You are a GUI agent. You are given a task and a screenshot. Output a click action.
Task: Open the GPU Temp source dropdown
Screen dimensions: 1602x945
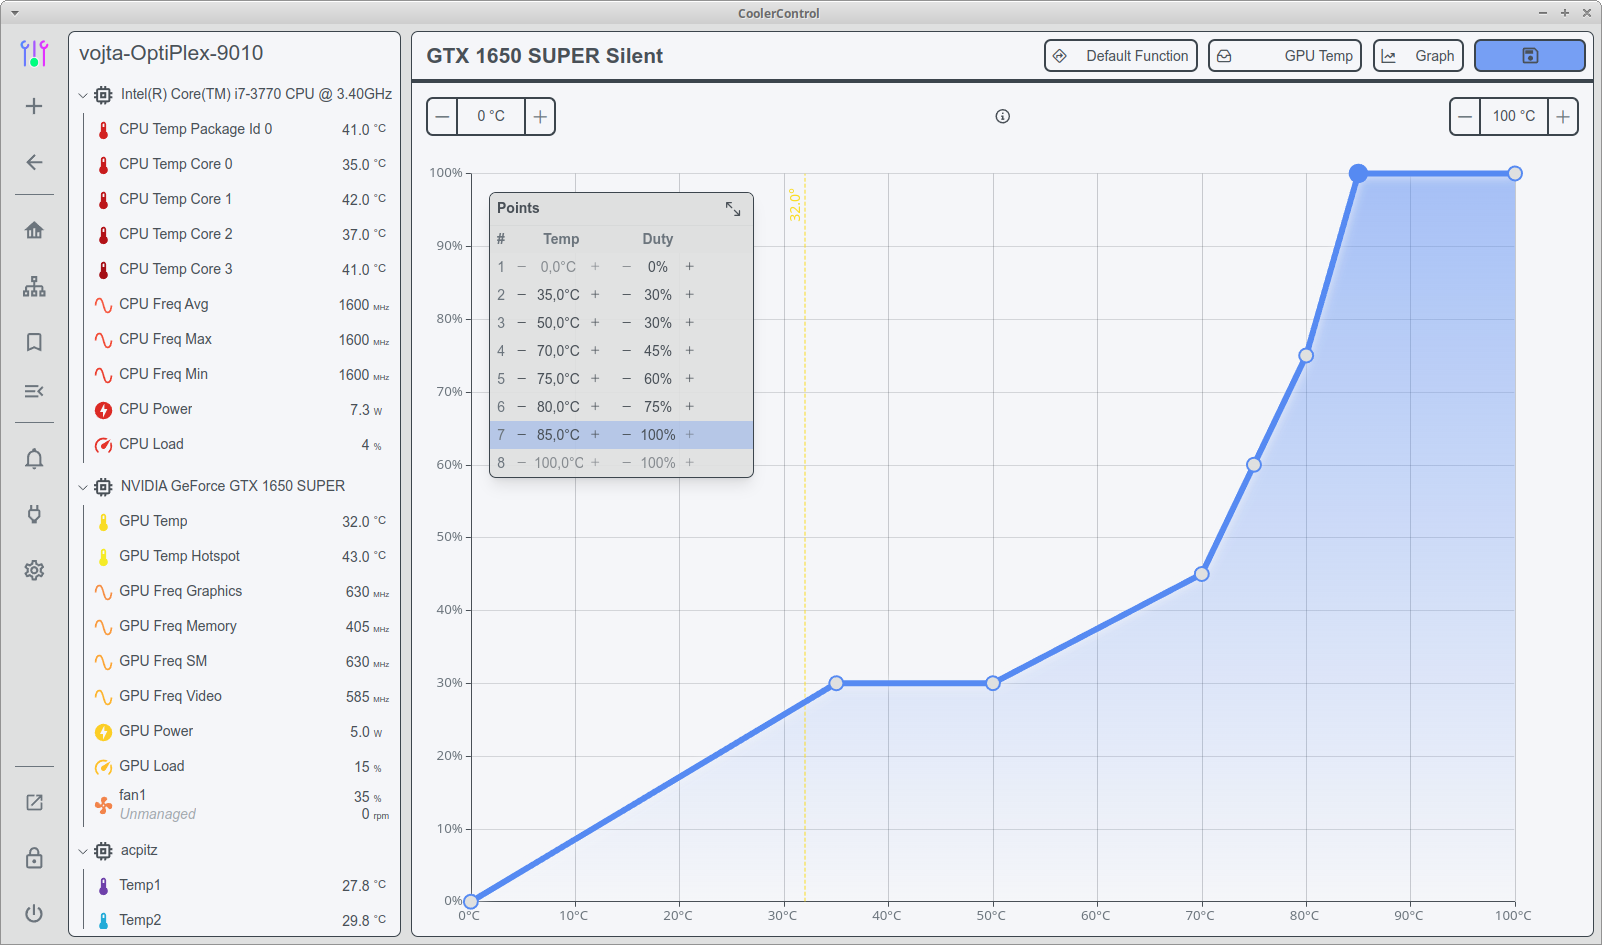1285,56
